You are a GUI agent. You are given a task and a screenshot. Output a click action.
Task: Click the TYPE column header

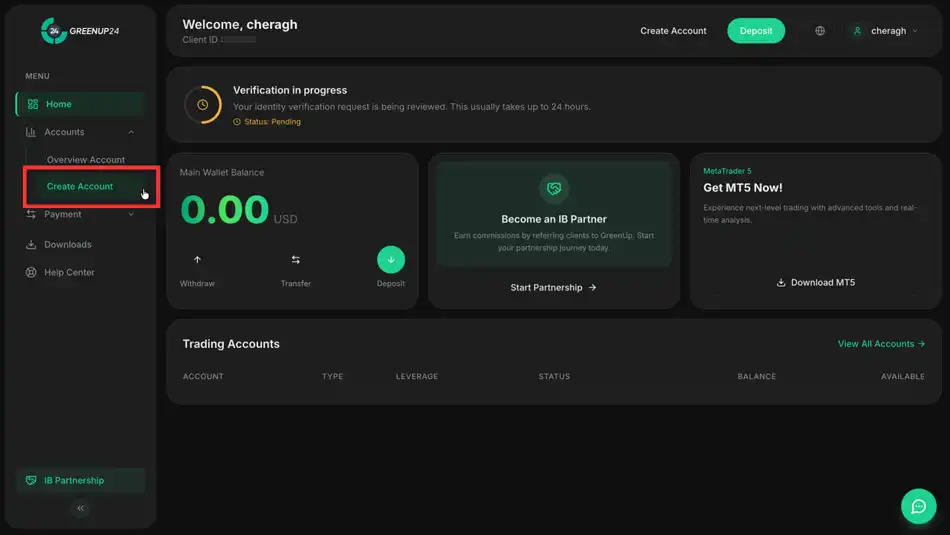click(333, 376)
